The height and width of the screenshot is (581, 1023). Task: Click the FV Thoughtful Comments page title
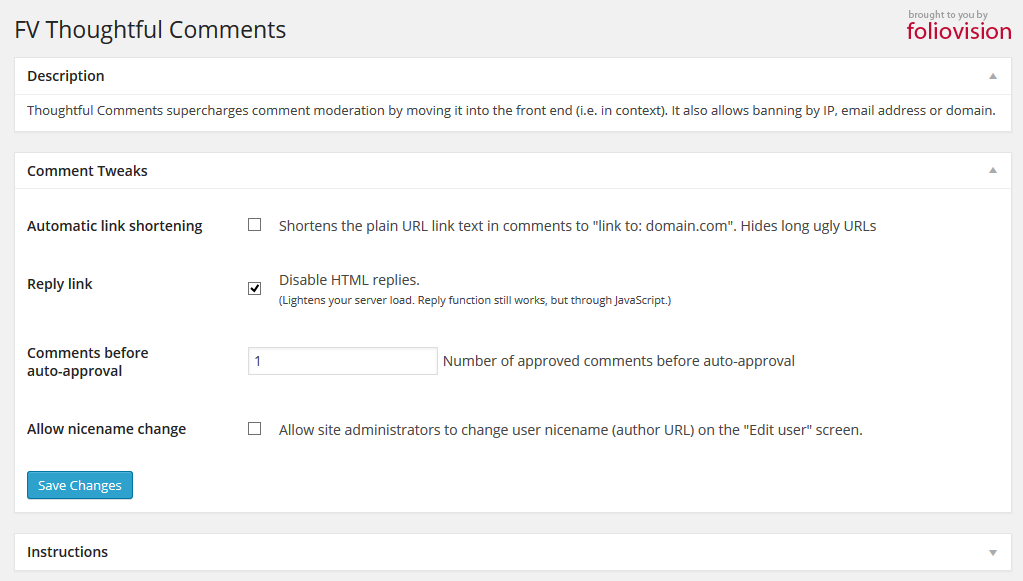coord(150,30)
